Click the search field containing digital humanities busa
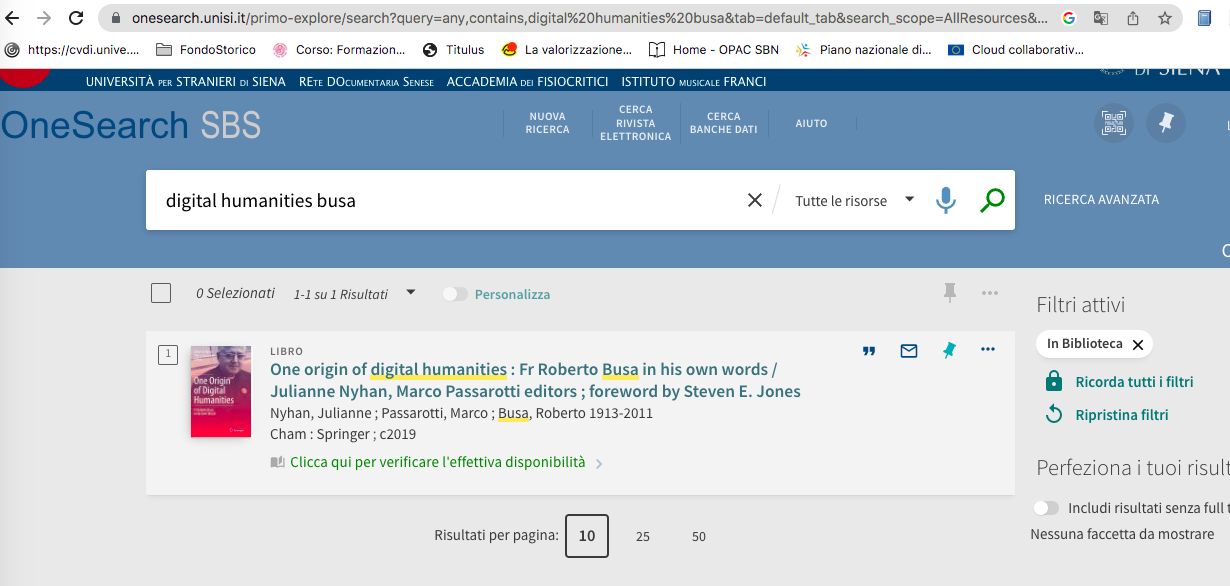Viewport: 1230px width, 586px height. pyautogui.click(x=450, y=200)
